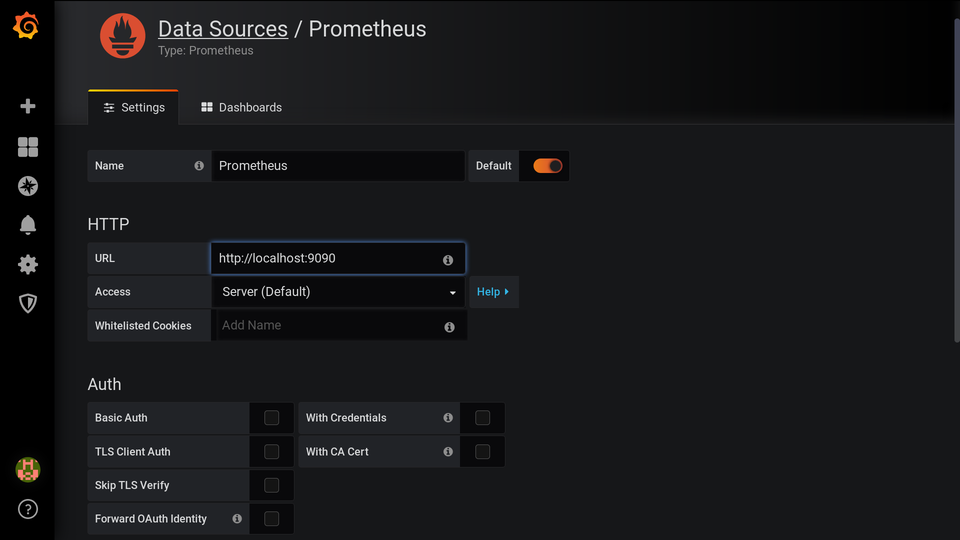Image resolution: width=960 pixels, height=540 pixels.
Task: Open the Access Server (Default) dropdown
Action: [x=338, y=292]
